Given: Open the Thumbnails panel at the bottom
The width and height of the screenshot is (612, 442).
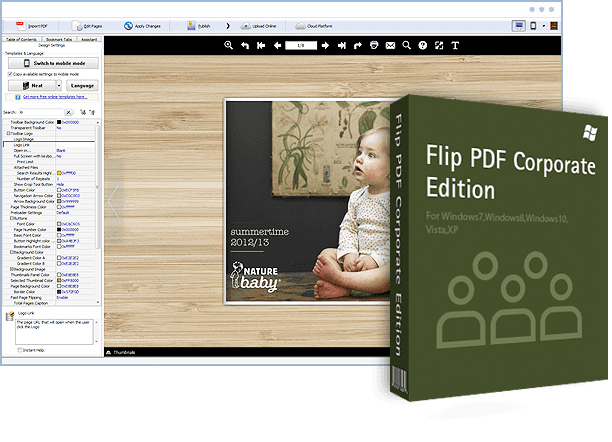Looking at the screenshot, I should (x=121, y=352).
